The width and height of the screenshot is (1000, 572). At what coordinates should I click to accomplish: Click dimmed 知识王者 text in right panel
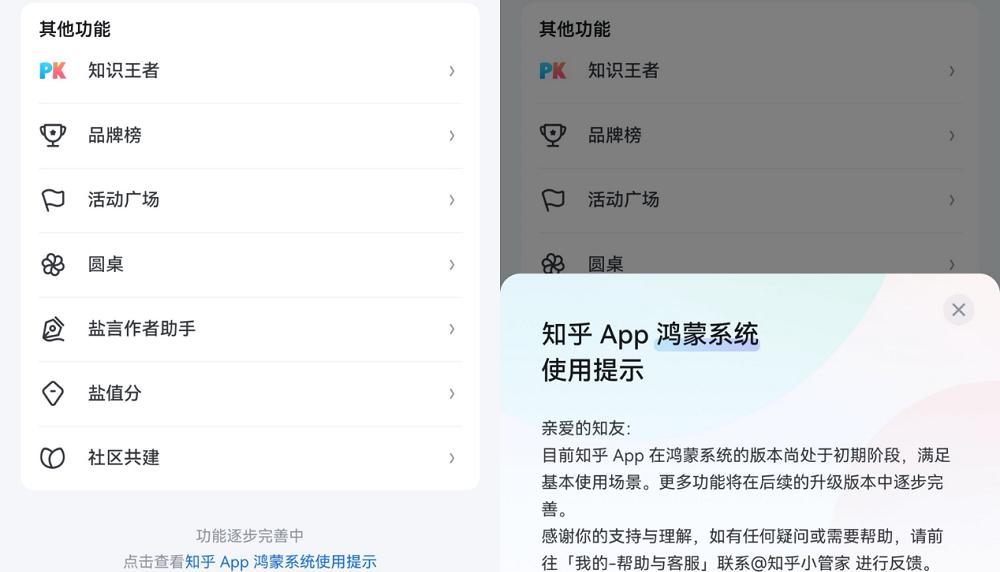pos(623,70)
